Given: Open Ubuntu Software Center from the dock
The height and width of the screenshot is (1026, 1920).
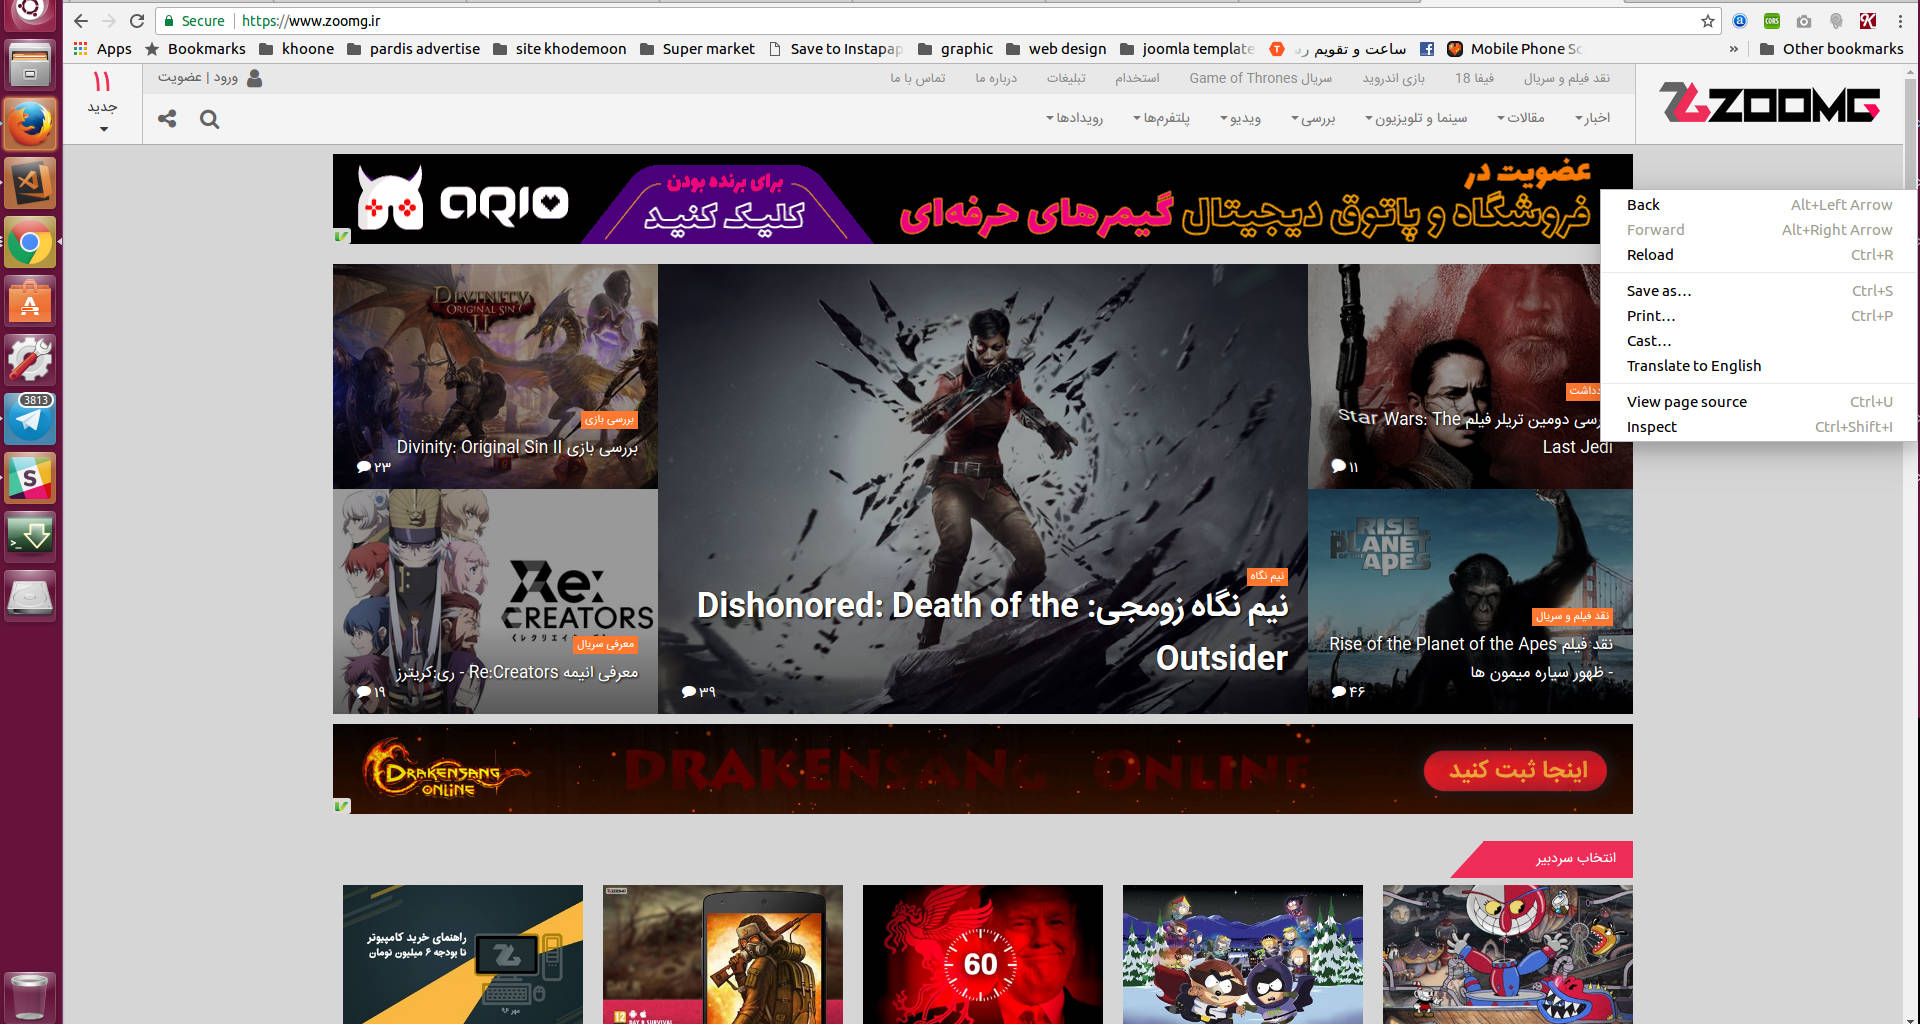Looking at the screenshot, I should pos(30,301).
